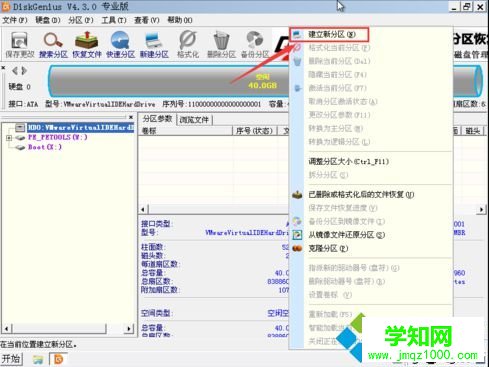The image size is (489, 367).
Task: Open the 查看(V) menu
Action: tap(147, 20)
